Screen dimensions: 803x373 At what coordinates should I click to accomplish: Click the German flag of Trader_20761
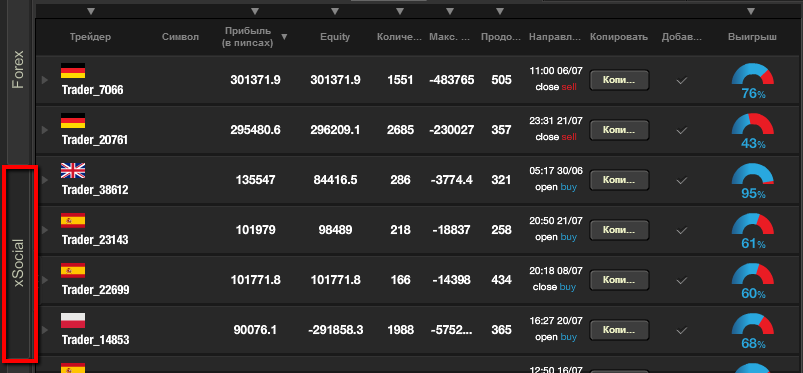click(x=73, y=120)
